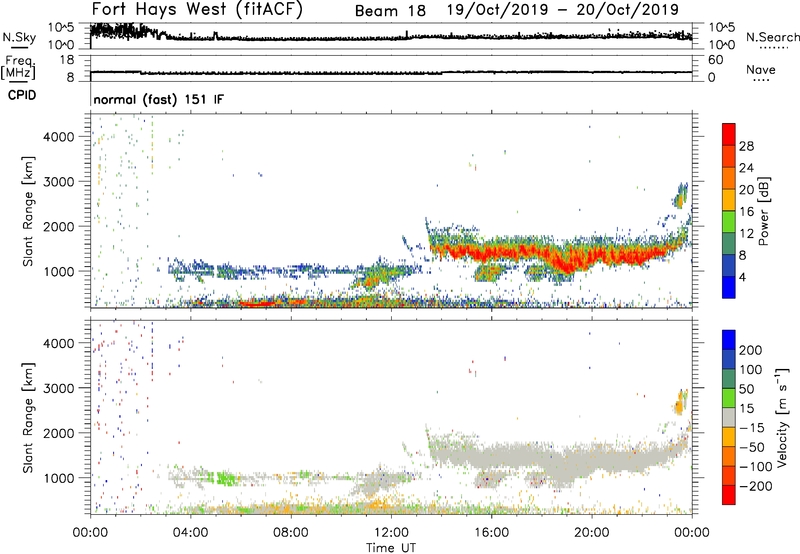Click the bright green 15–50 velocity color bar segment
Viewport: 800px width, 554px height.
pyautogui.click(x=729, y=398)
